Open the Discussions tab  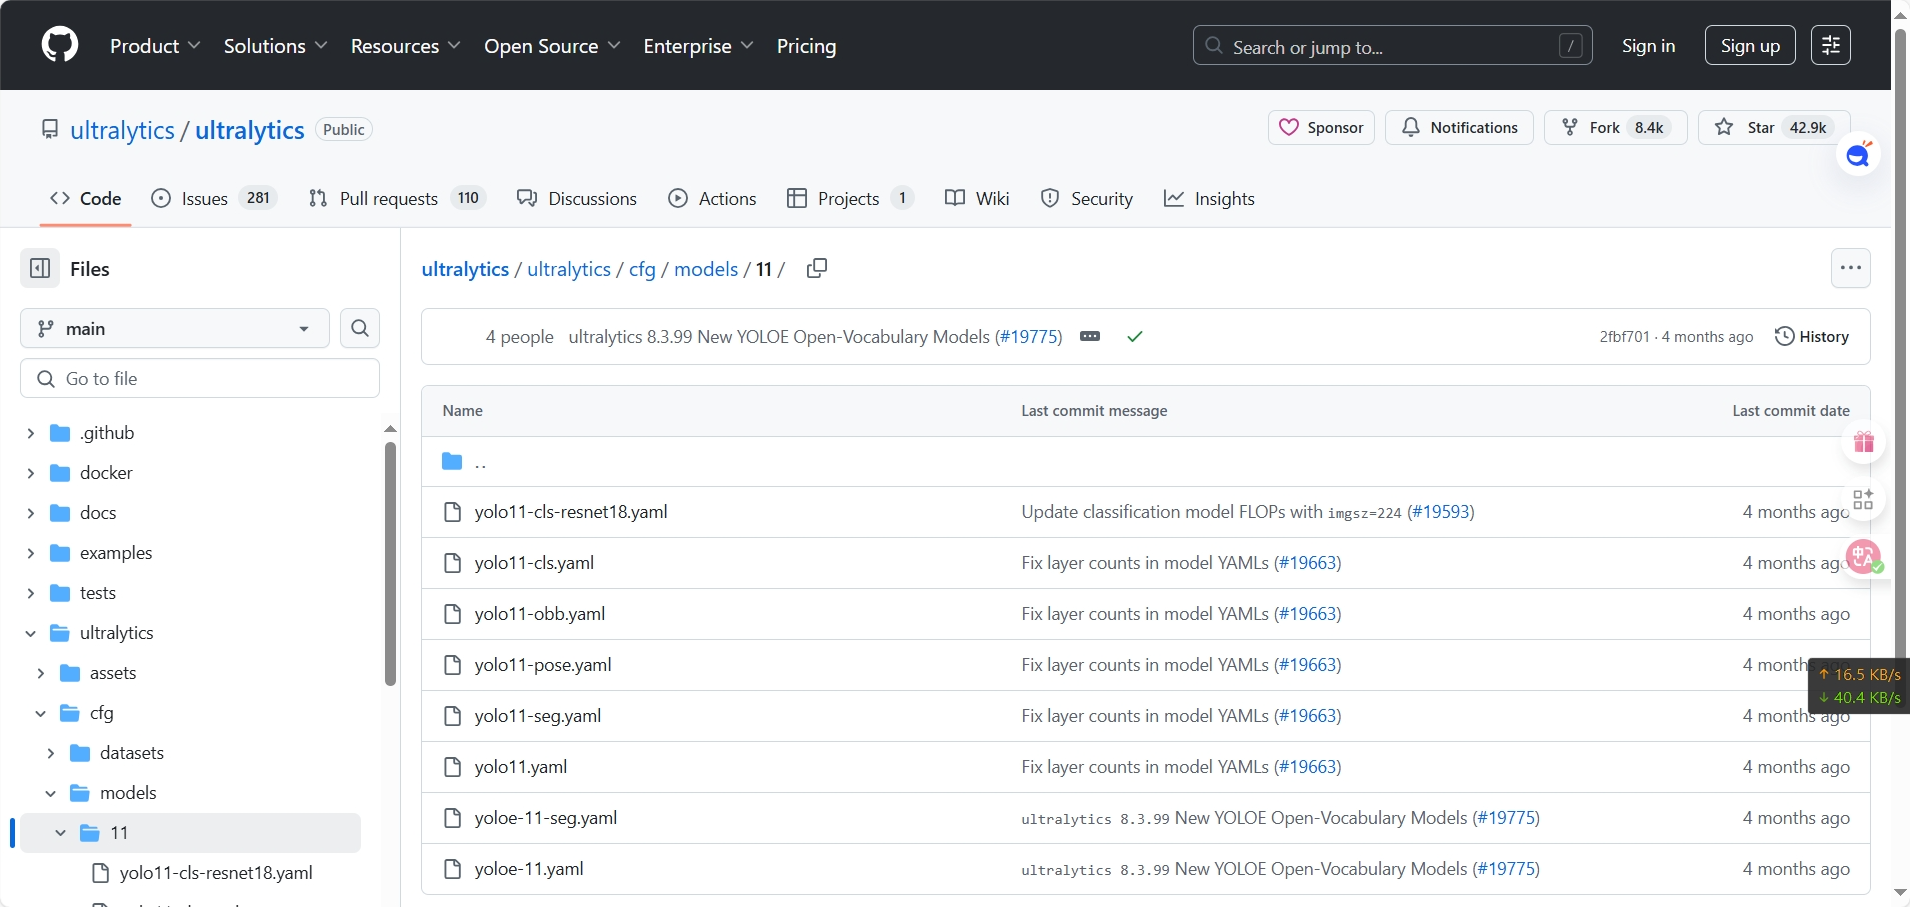(577, 198)
